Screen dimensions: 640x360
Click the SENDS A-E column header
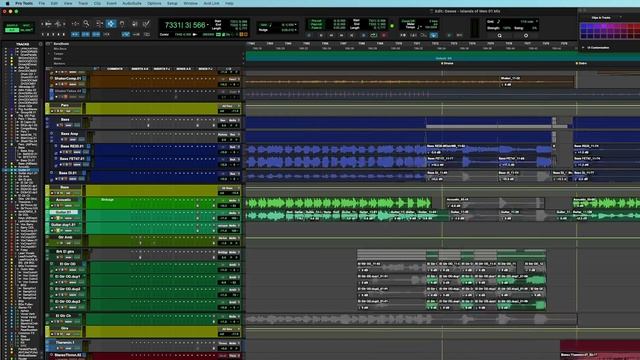point(184,69)
